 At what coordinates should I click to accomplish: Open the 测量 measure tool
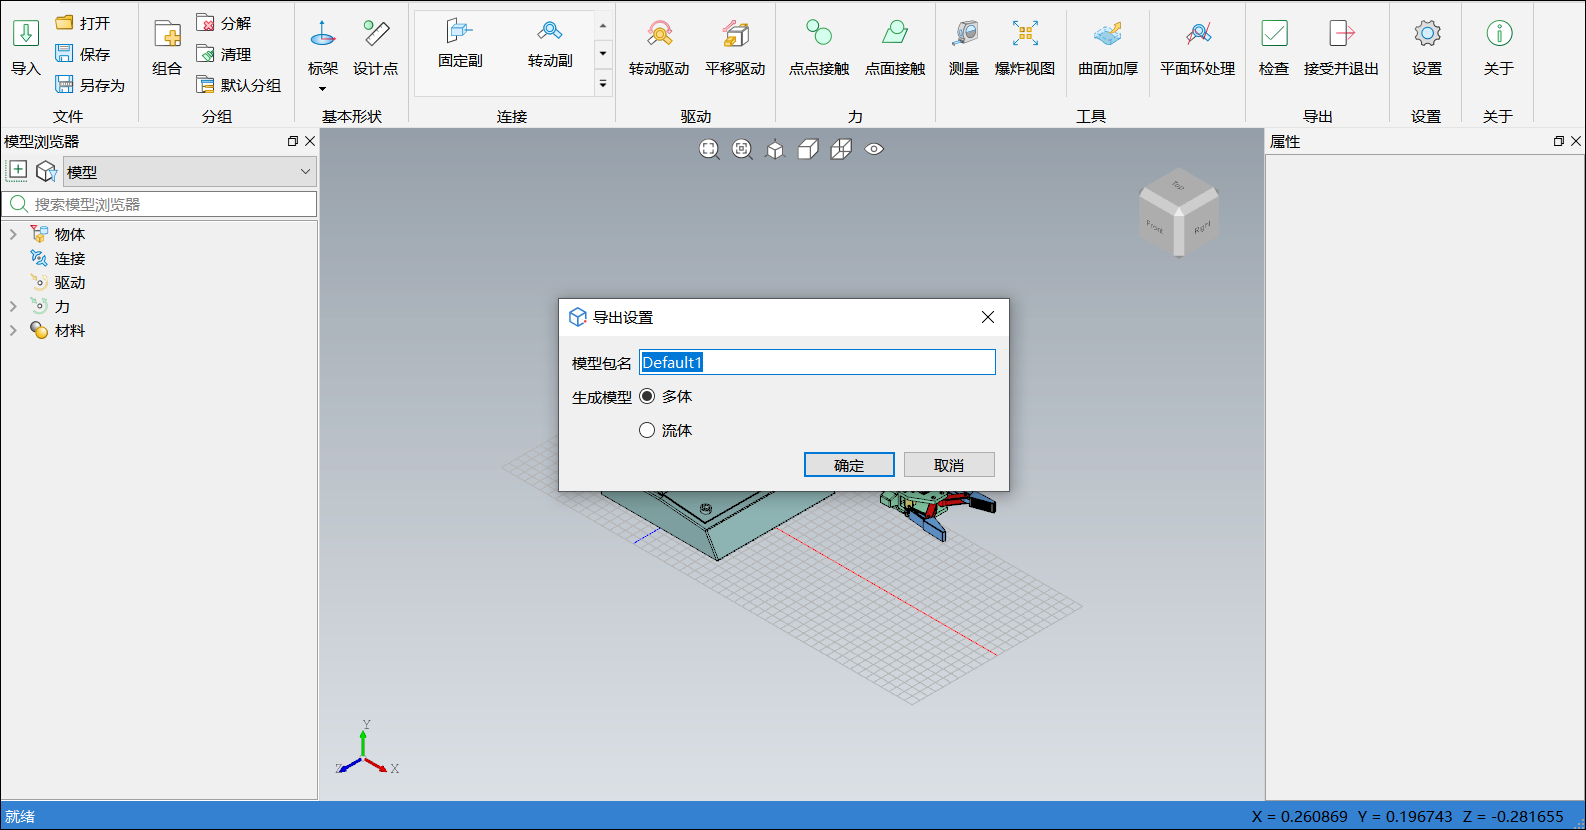[x=964, y=47]
